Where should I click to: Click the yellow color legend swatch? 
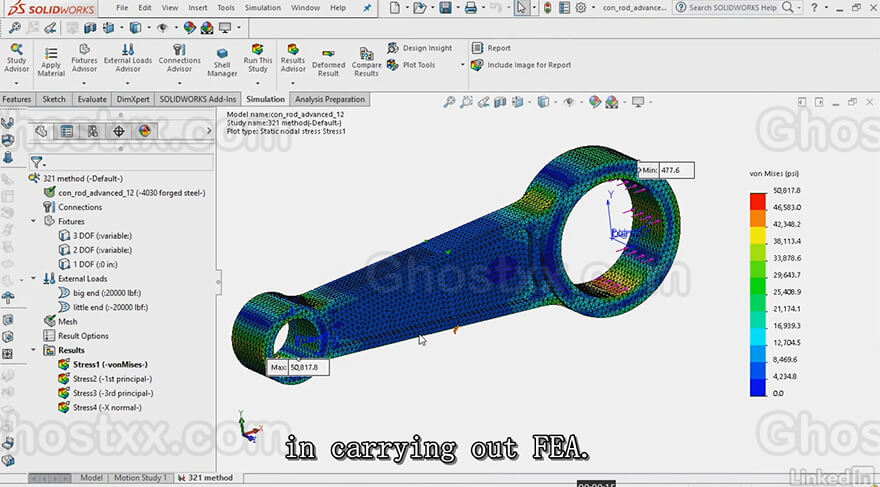point(758,235)
